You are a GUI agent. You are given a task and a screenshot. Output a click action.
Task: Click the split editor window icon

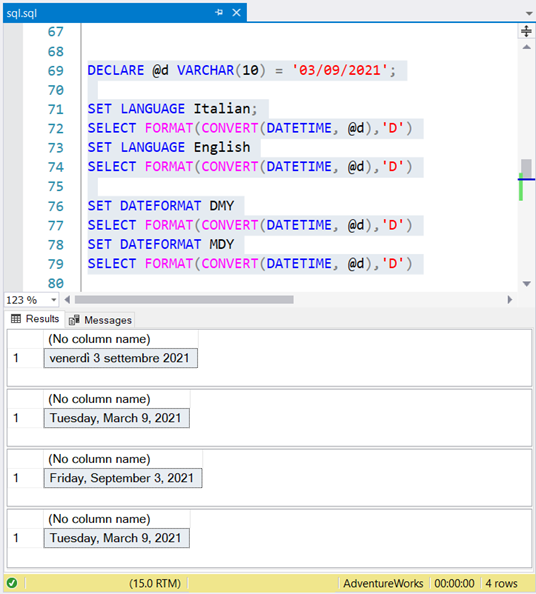(x=526, y=31)
